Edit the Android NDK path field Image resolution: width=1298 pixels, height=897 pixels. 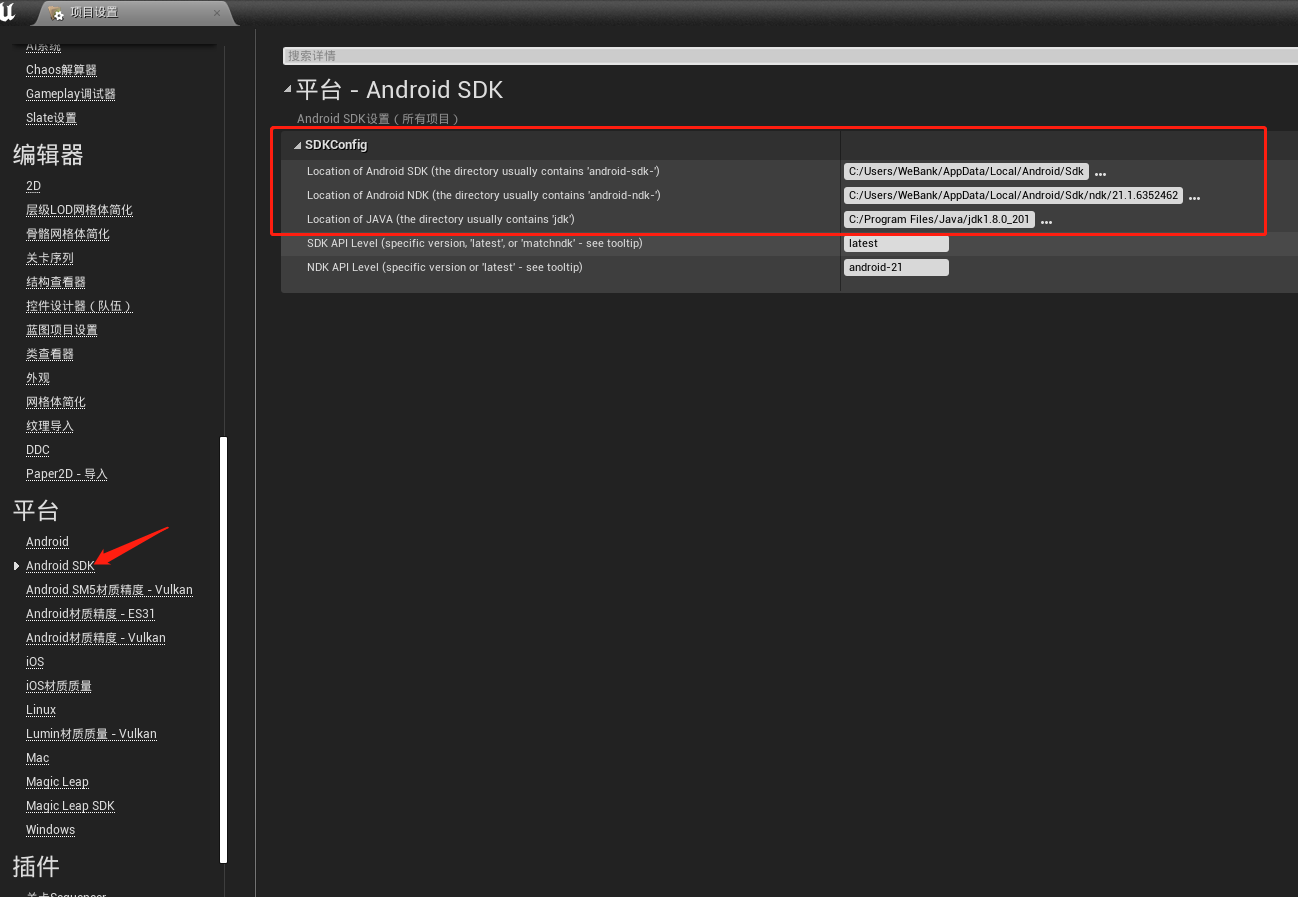[1013, 195]
